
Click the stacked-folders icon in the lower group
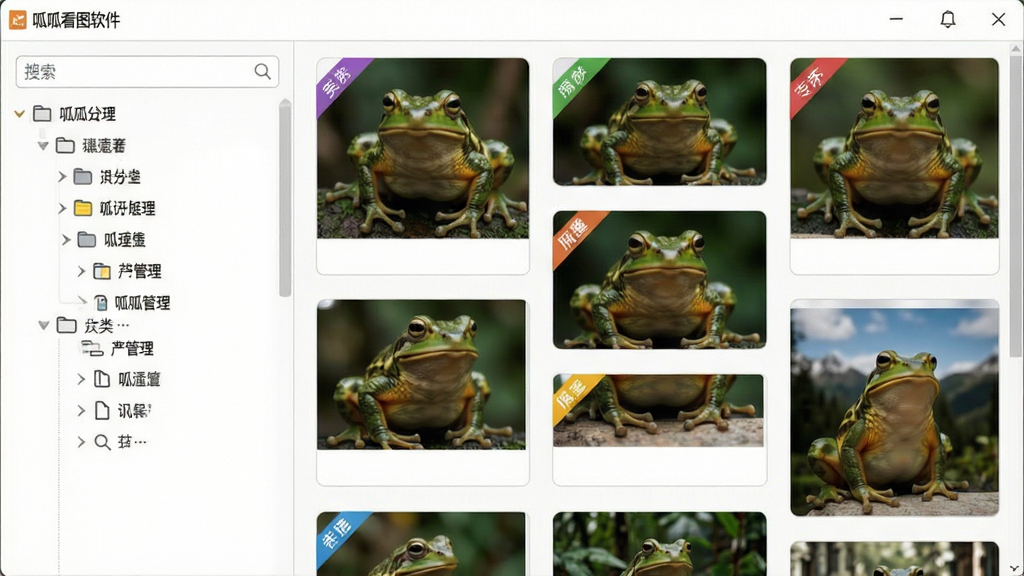tap(92, 349)
